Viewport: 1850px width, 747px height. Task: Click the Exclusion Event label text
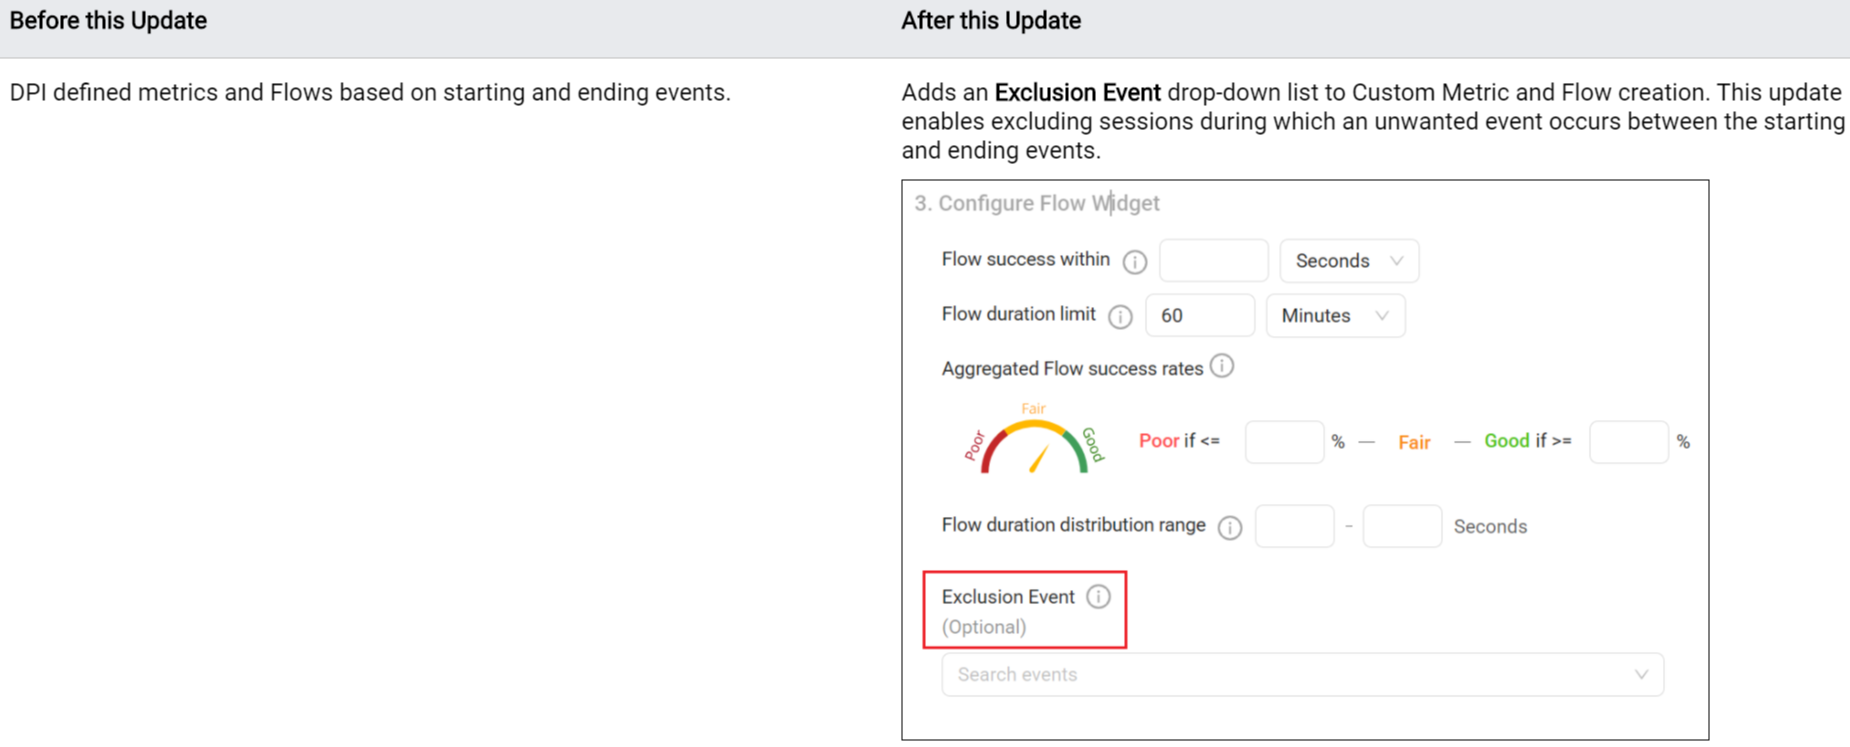click(1008, 597)
